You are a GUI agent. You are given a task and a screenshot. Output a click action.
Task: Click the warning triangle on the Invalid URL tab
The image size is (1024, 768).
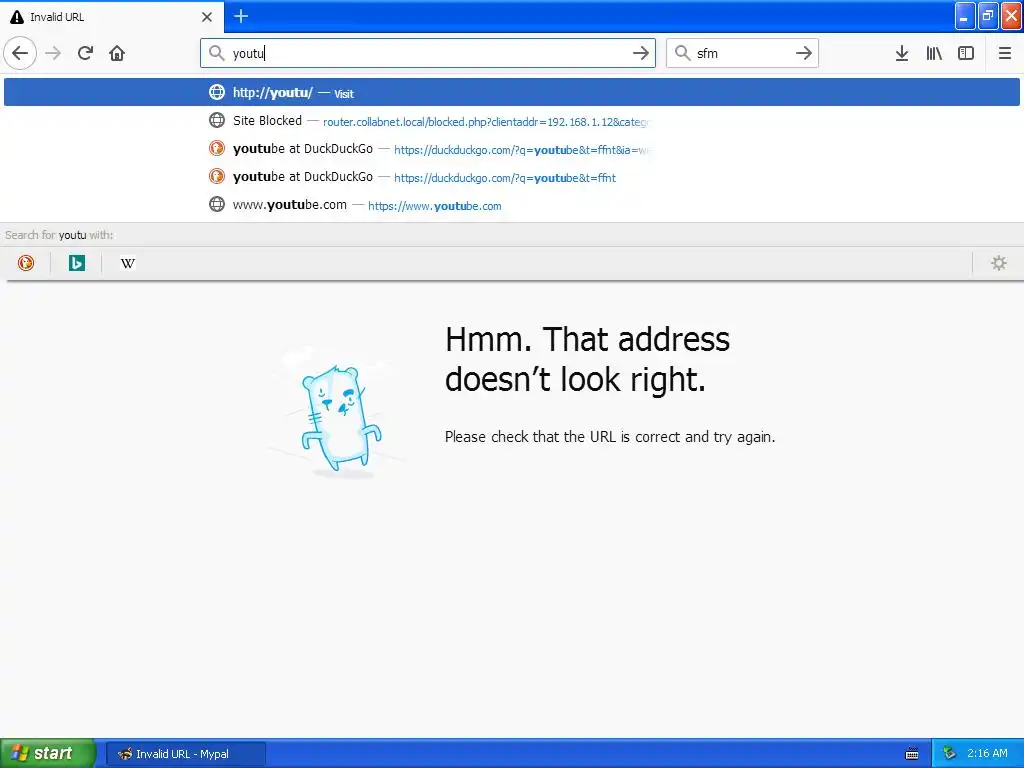(x=17, y=17)
